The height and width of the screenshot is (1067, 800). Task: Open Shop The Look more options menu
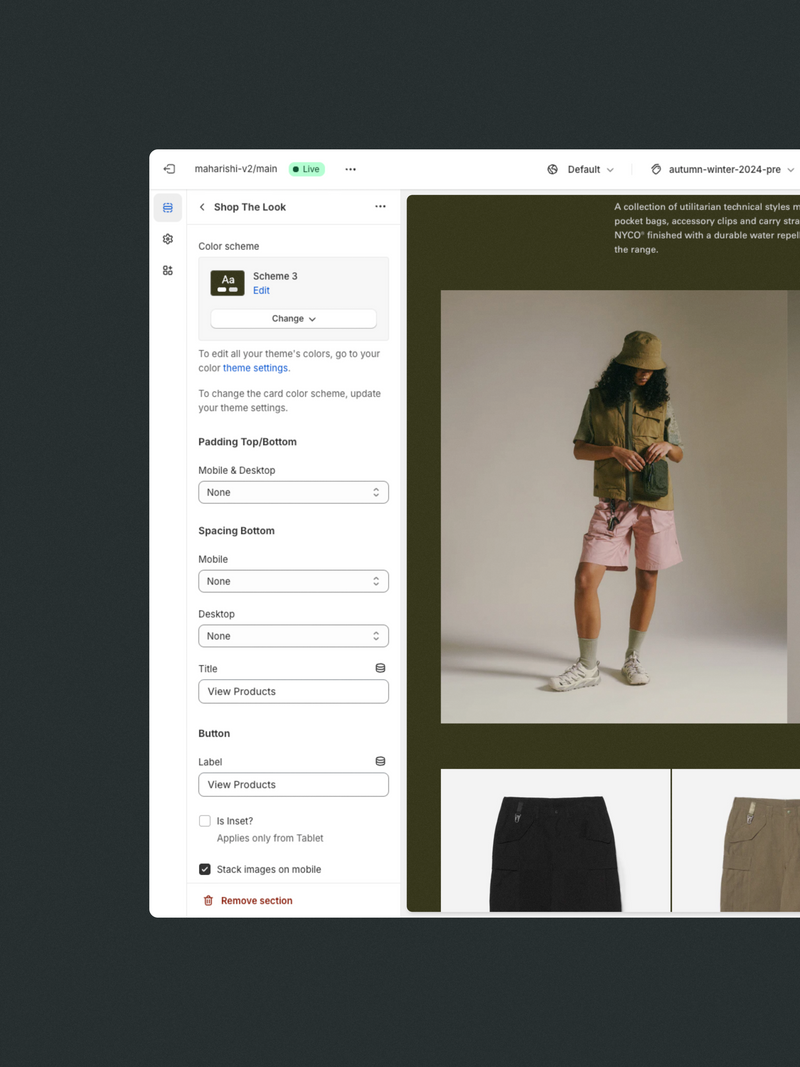point(380,207)
